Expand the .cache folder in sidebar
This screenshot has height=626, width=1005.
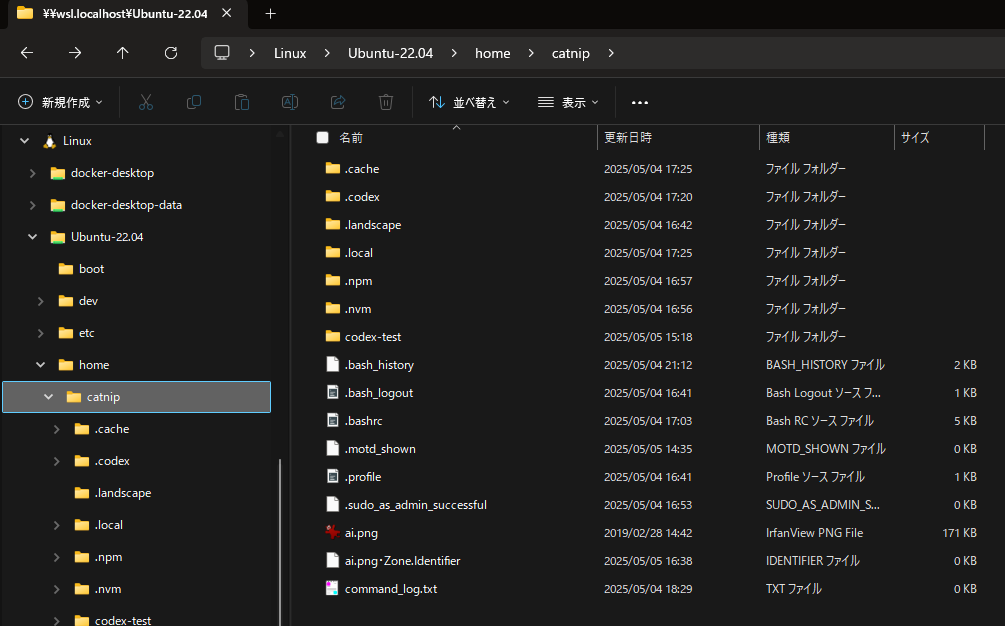click(x=56, y=429)
